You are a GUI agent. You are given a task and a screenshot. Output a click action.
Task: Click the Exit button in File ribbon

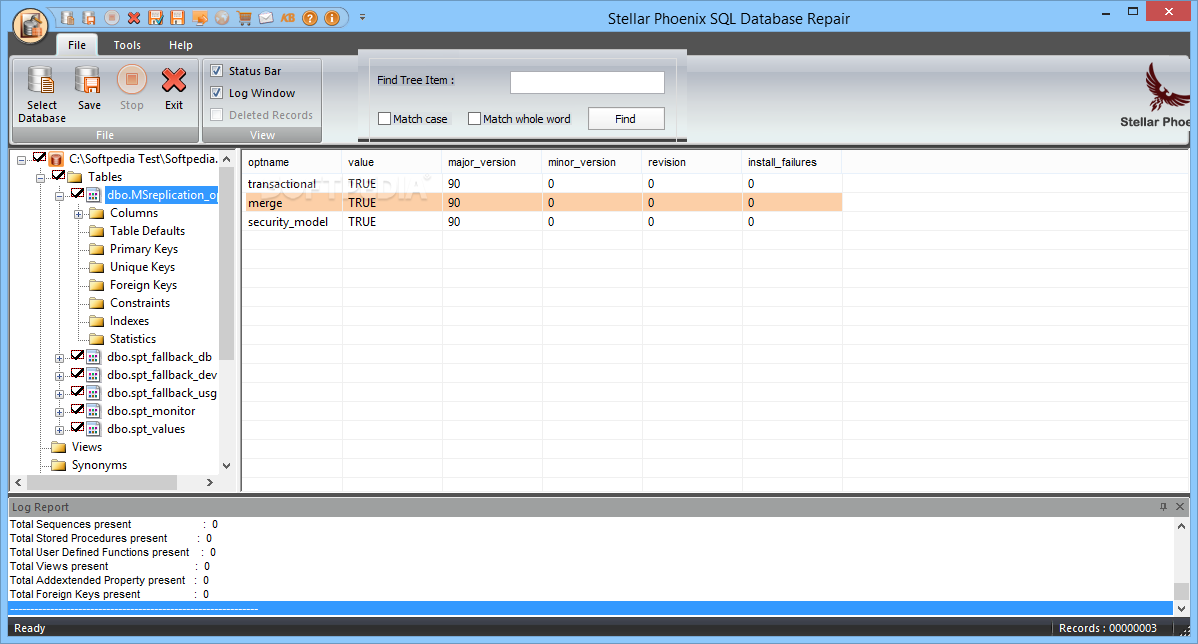click(174, 89)
